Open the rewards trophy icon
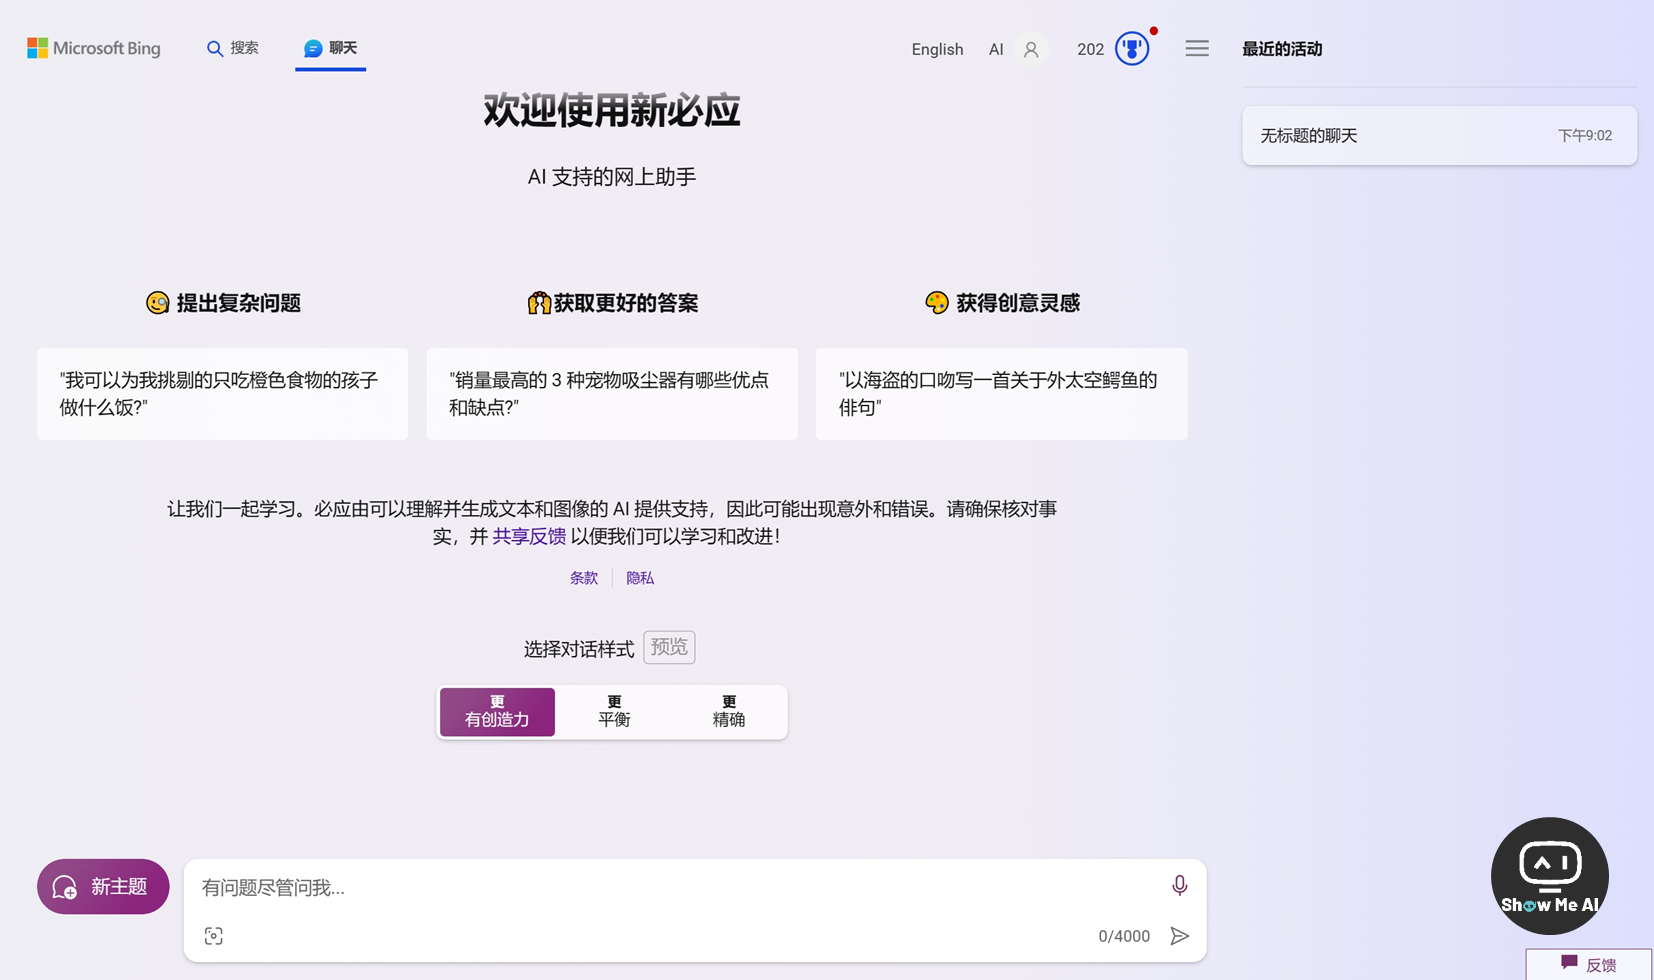The height and width of the screenshot is (980, 1654). click(1132, 48)
